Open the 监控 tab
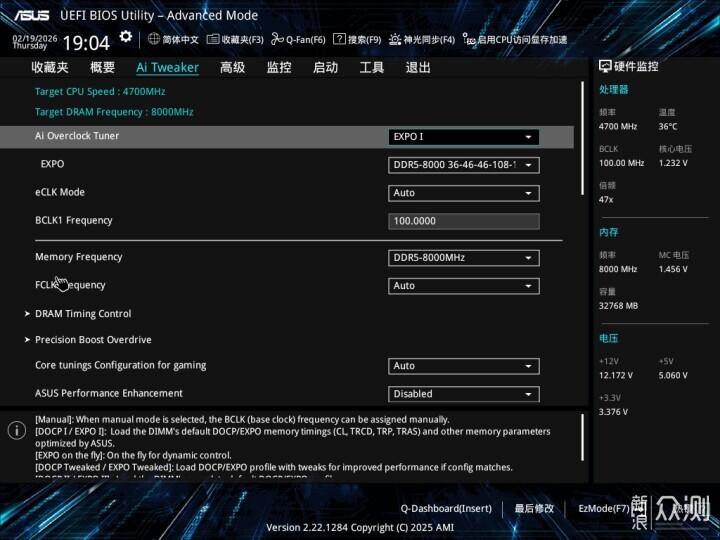Viewport: 720px width, 540px height. pyautogui.click(x=279, y=68)
